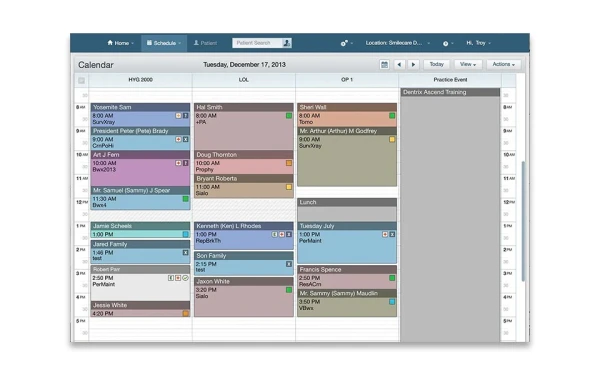Click the patient search person icon
This screenshot has width=600, height=375.
[x=286, y=43]
